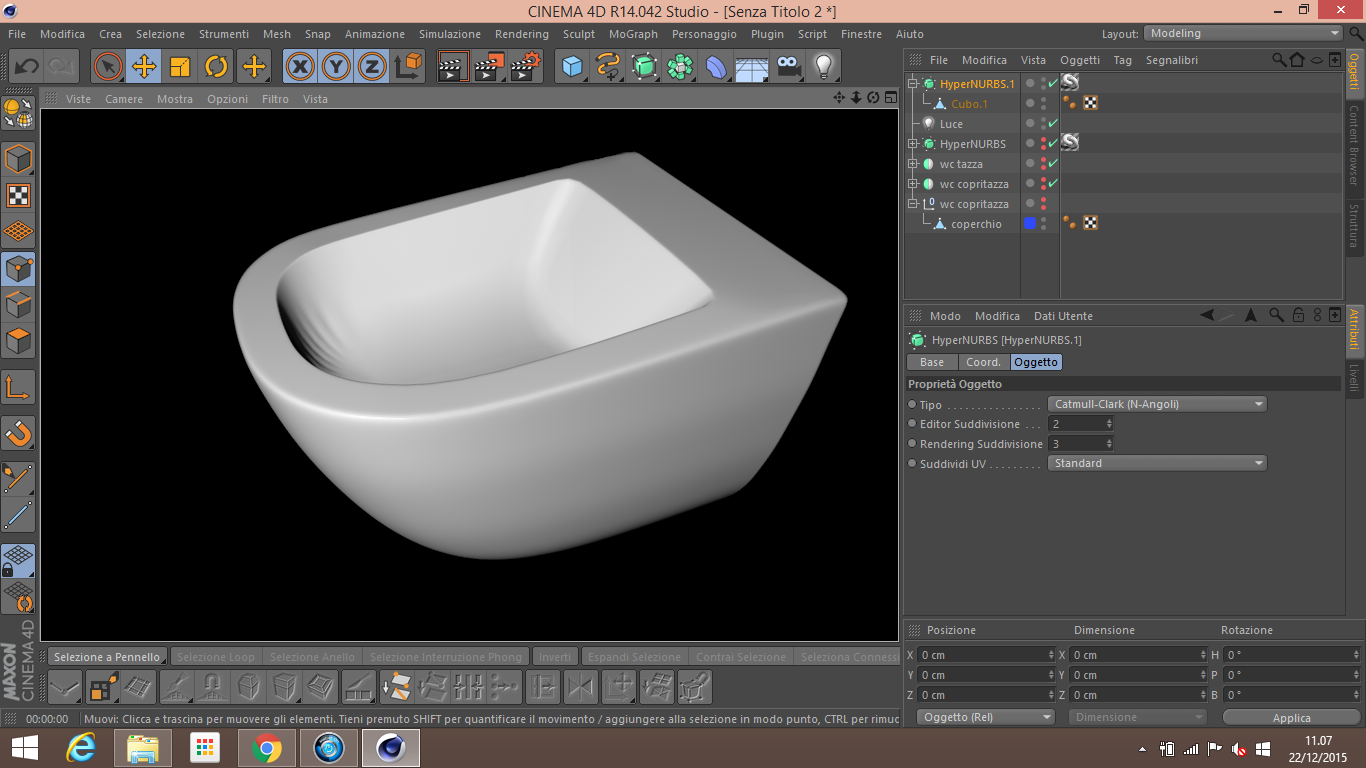The width and height of the screenshot is (1366, 768).
Task: Add a Cube primitive object
Action: pos(572,67)
